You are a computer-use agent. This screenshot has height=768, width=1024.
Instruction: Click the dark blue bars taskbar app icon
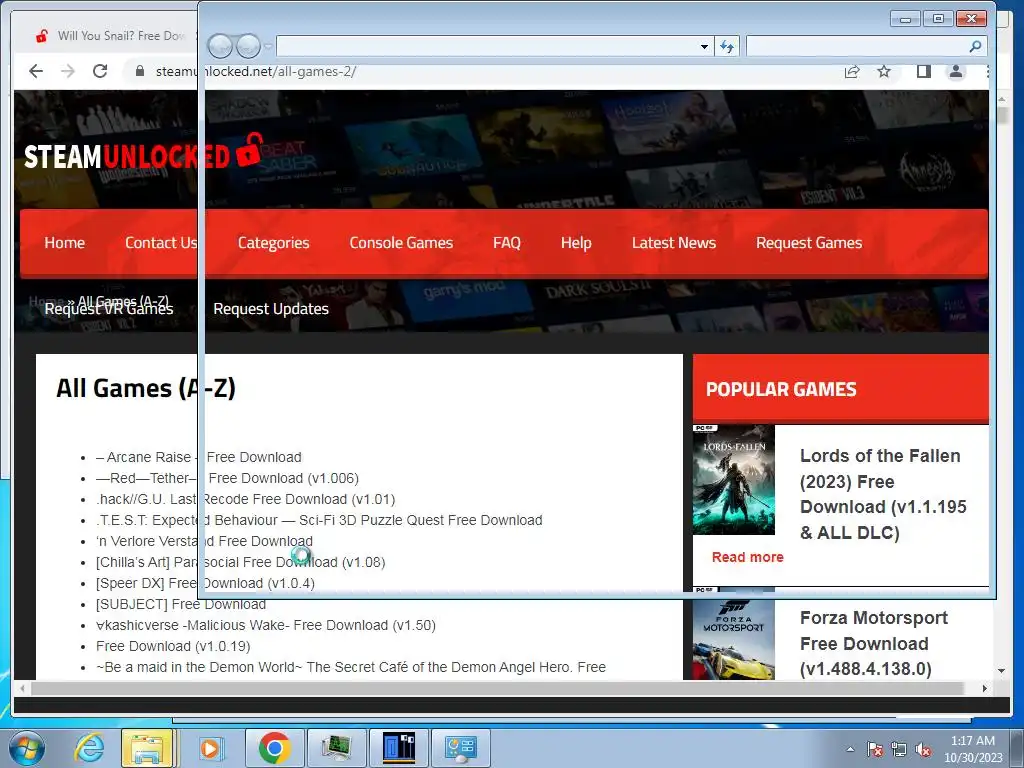tap(398, 748)
